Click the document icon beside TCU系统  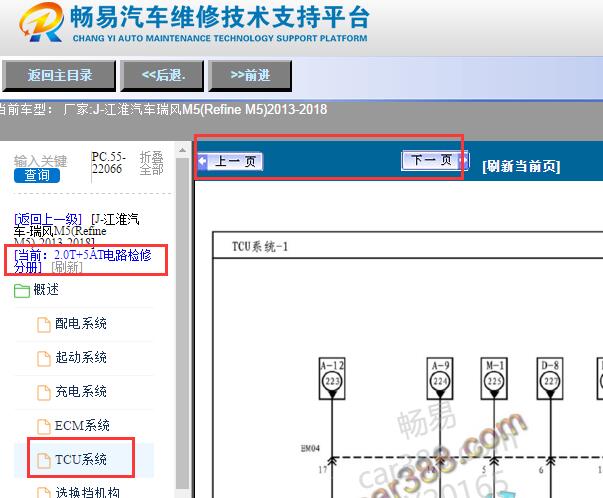[x=44, y=460]
